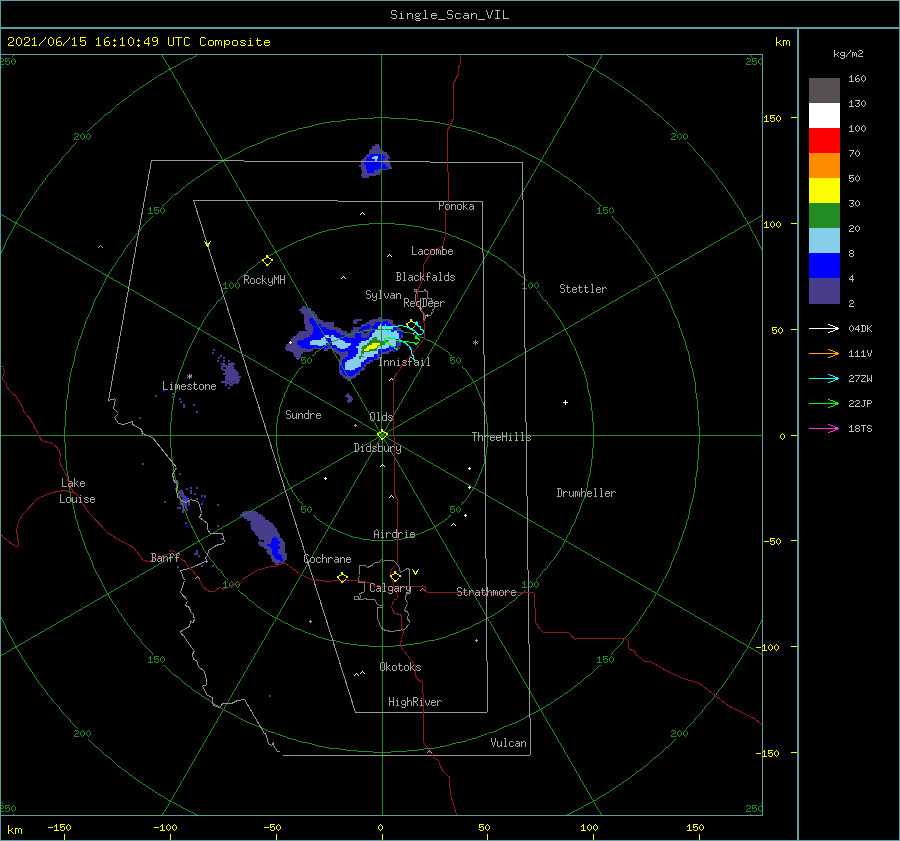Click the RedDeer town label
The height and width of the screenshot is (841, 900).
[x=424, y=303]
